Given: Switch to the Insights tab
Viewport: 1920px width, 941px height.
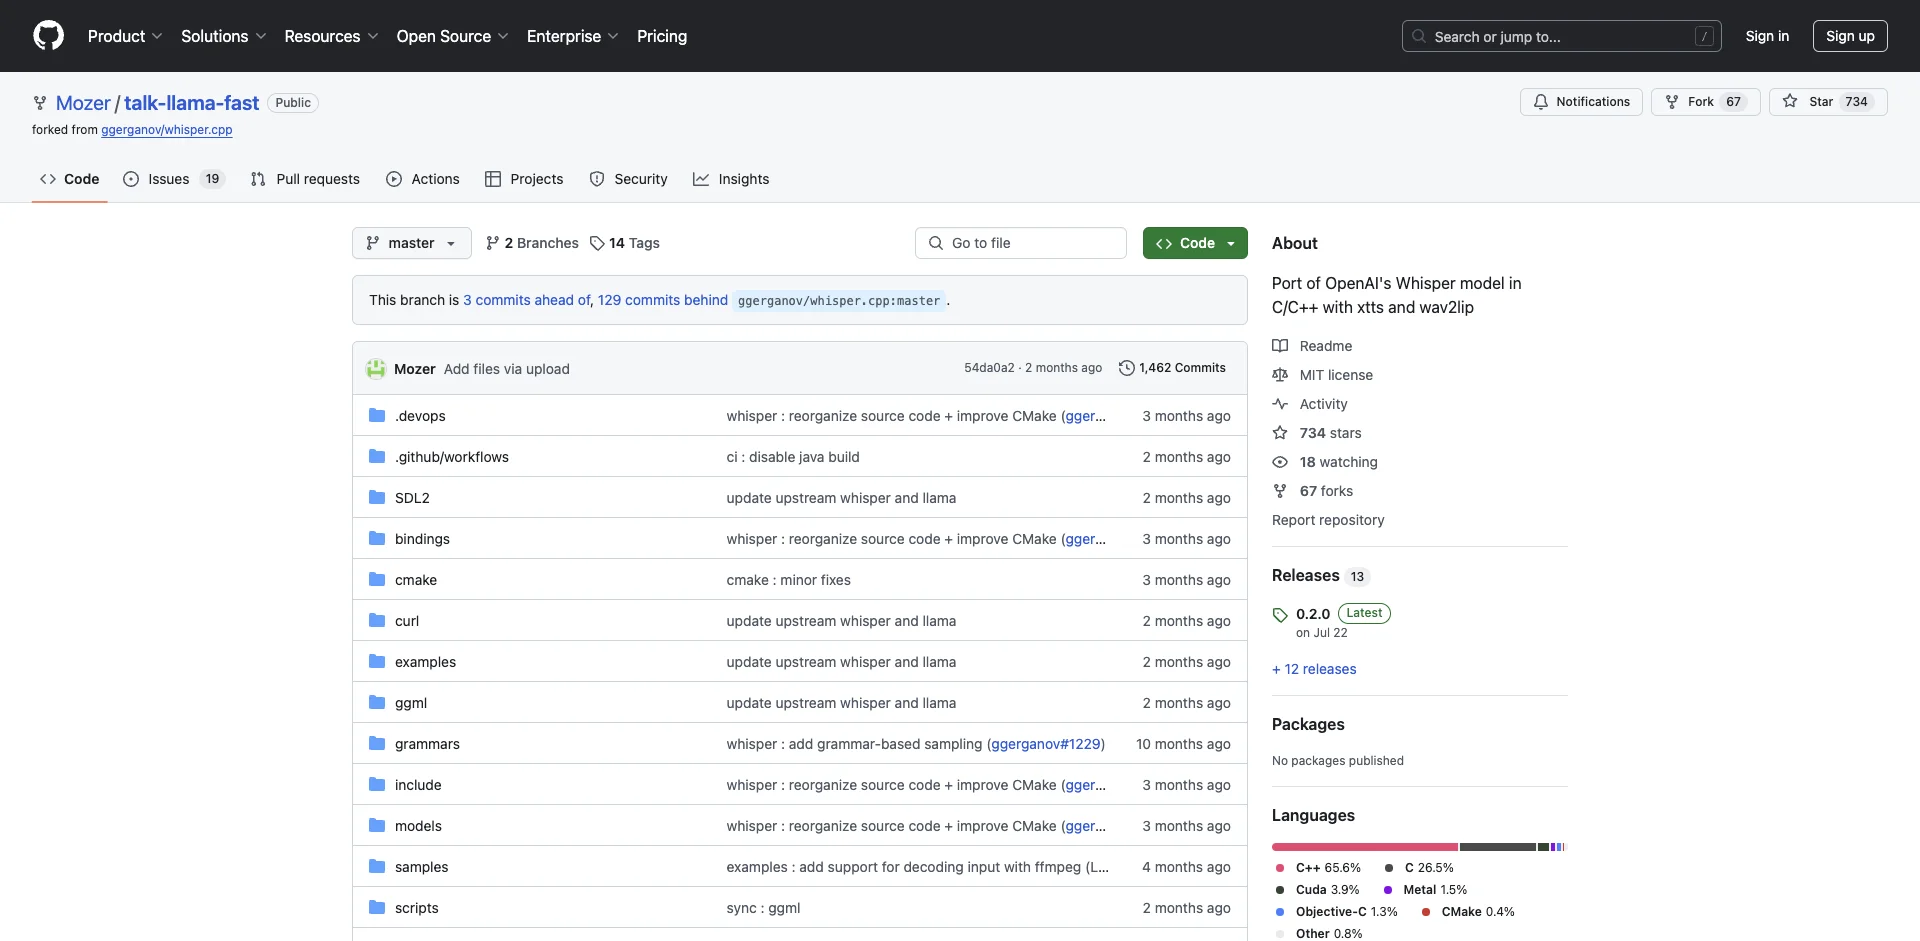Looking at the screenshot, I should click(x=731, y=179).
